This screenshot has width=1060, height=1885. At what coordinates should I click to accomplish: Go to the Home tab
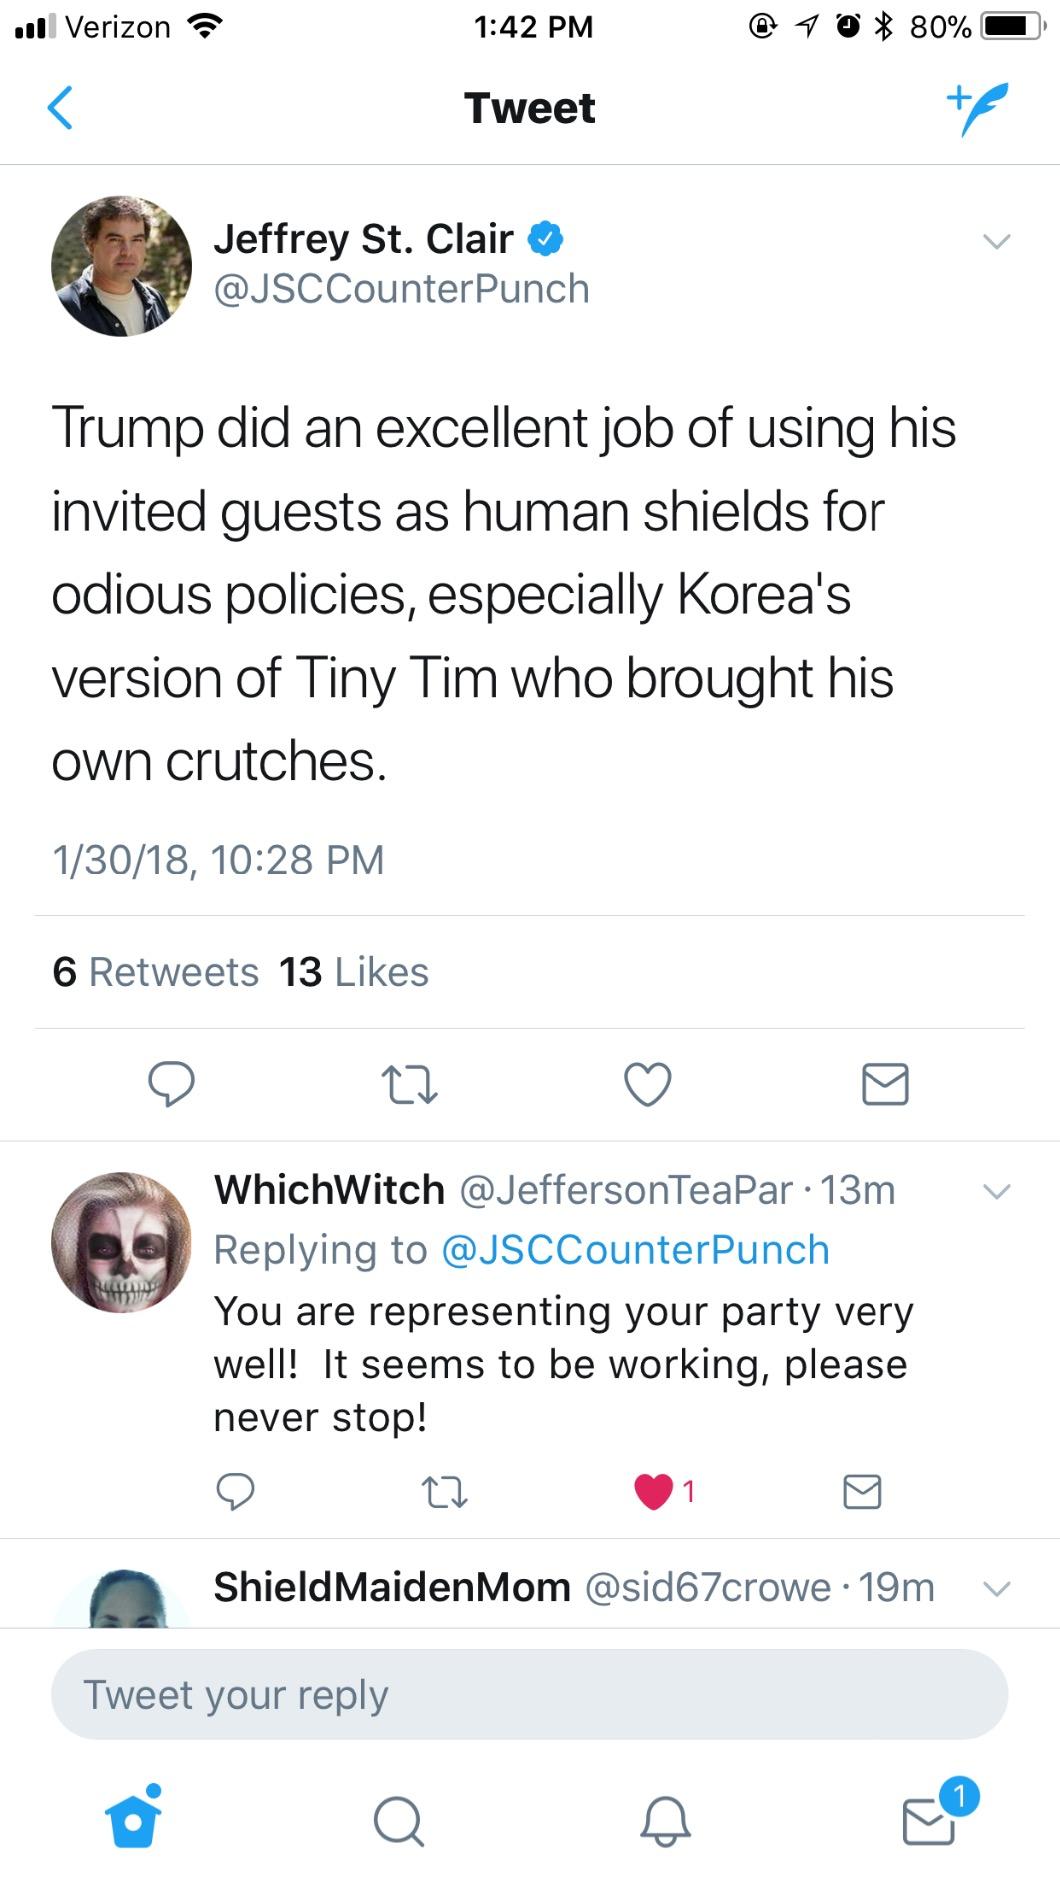134,1820
